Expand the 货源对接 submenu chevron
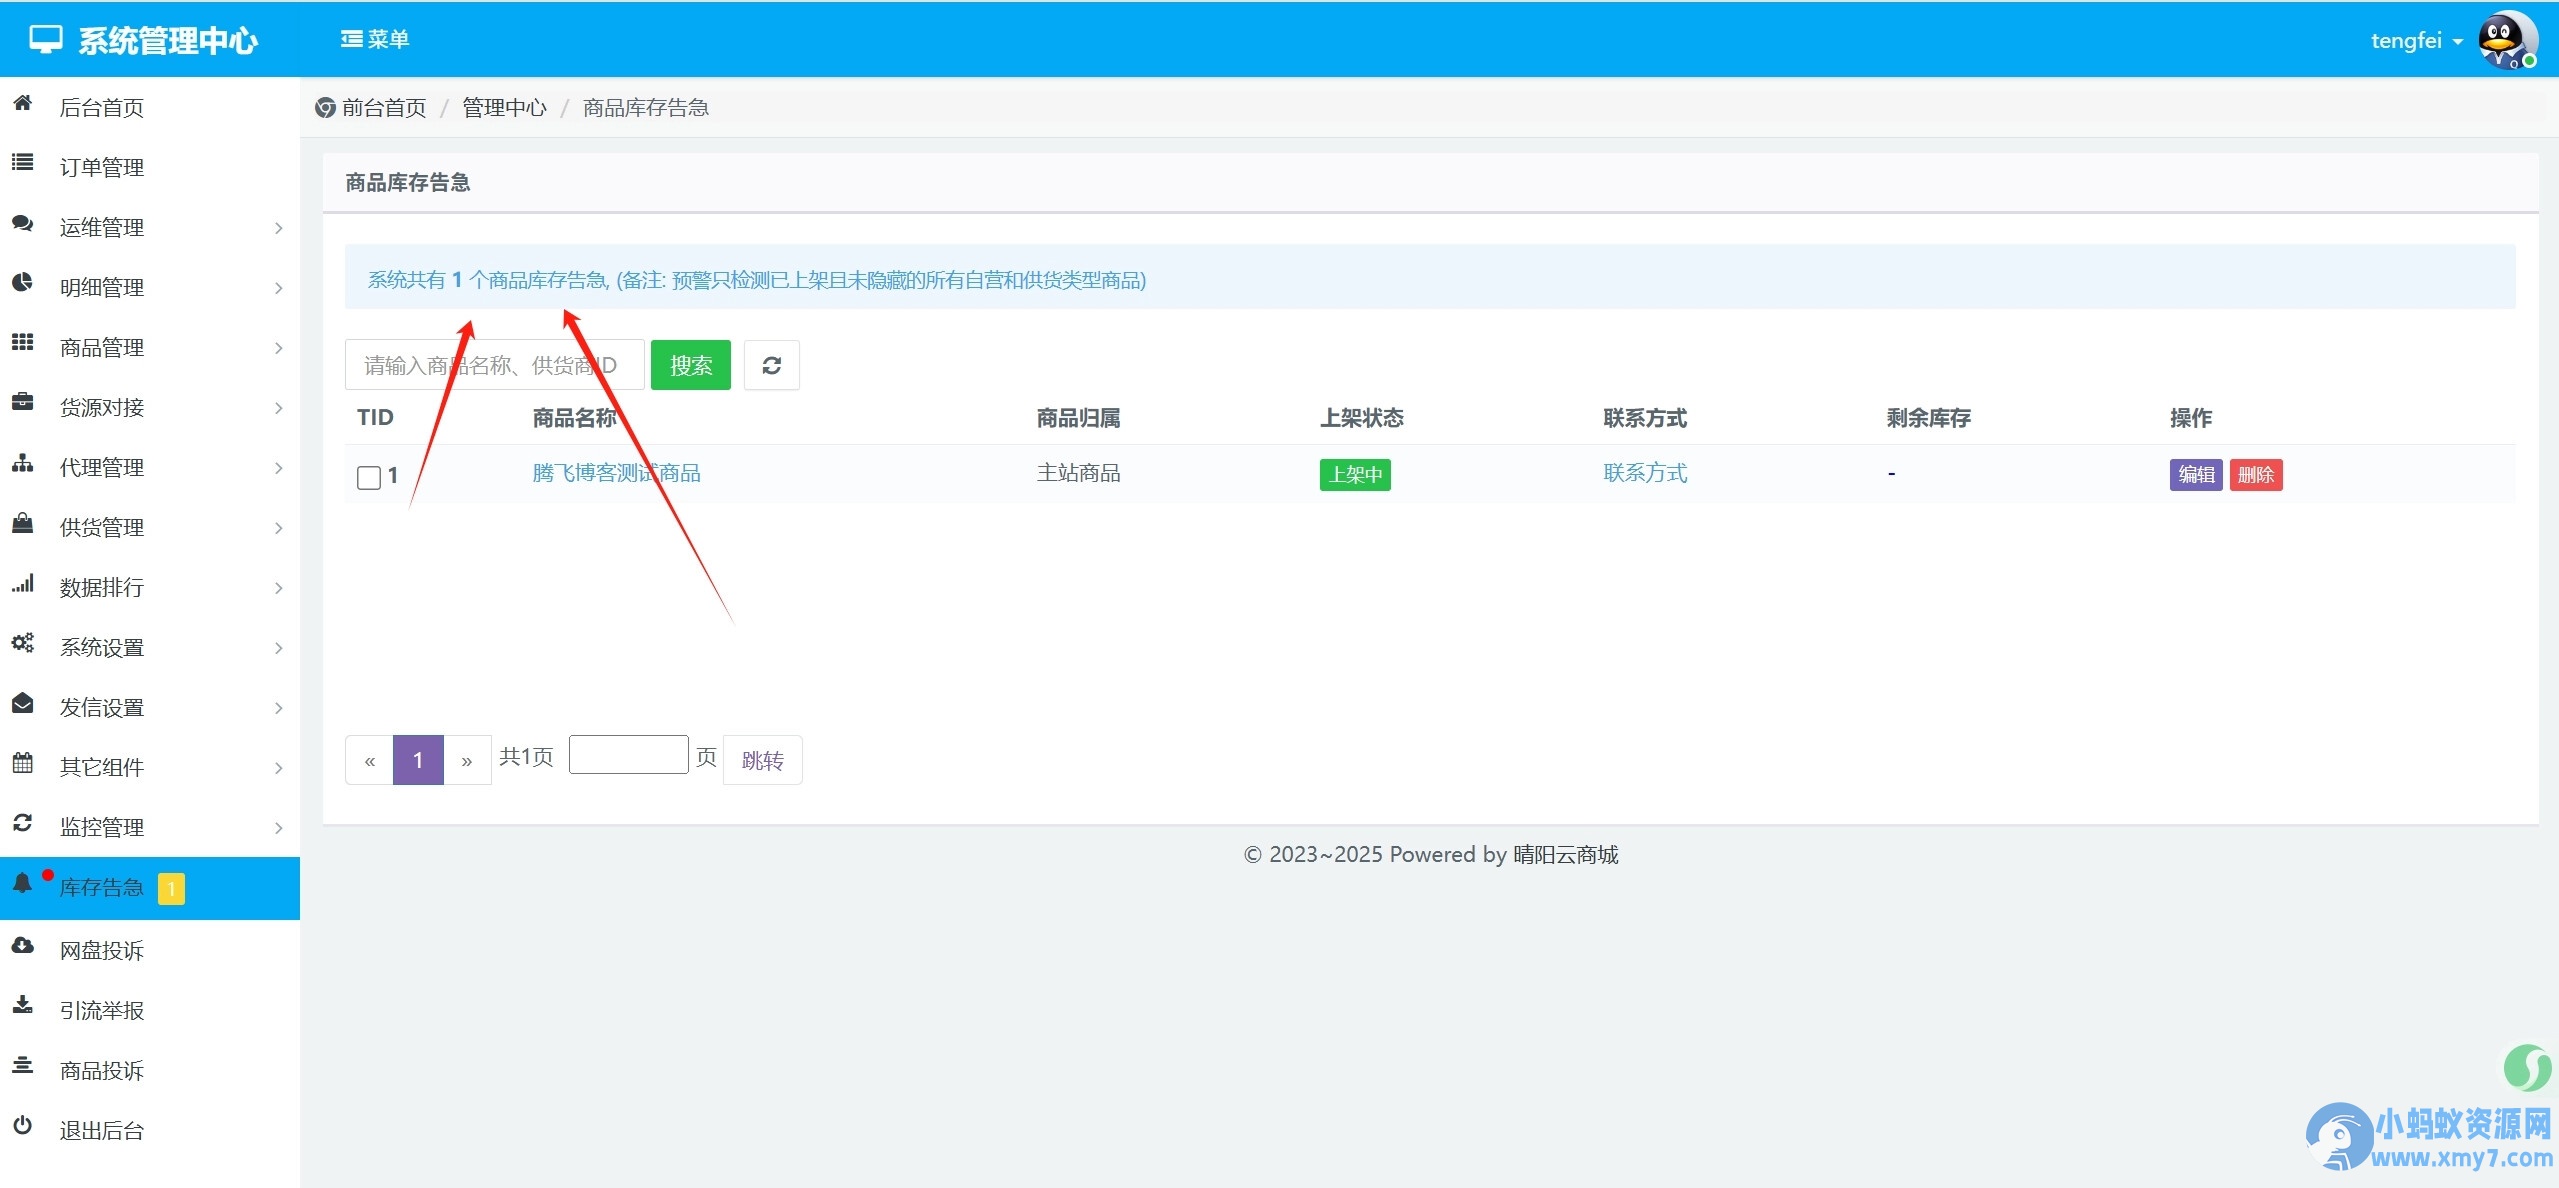The image size is (2559, 1188). pos(279,408)
